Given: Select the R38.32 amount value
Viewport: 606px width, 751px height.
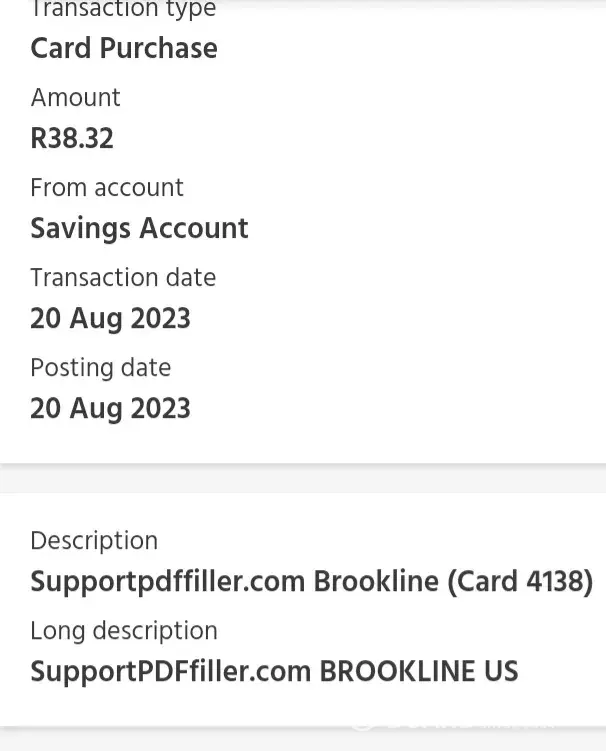Looking at the screenshot, I should tap(72, 138).
